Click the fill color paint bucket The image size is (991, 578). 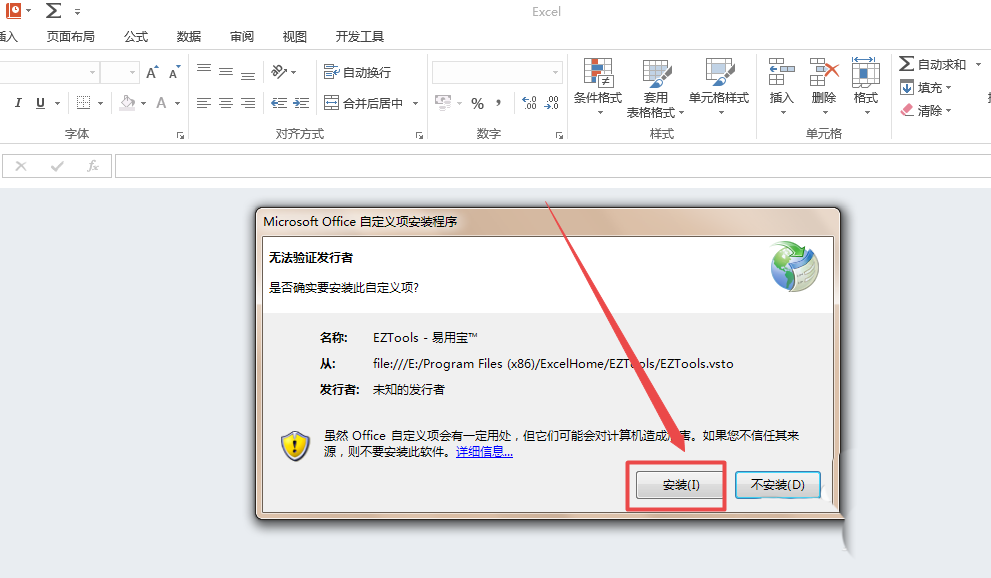tap(127, 103)
